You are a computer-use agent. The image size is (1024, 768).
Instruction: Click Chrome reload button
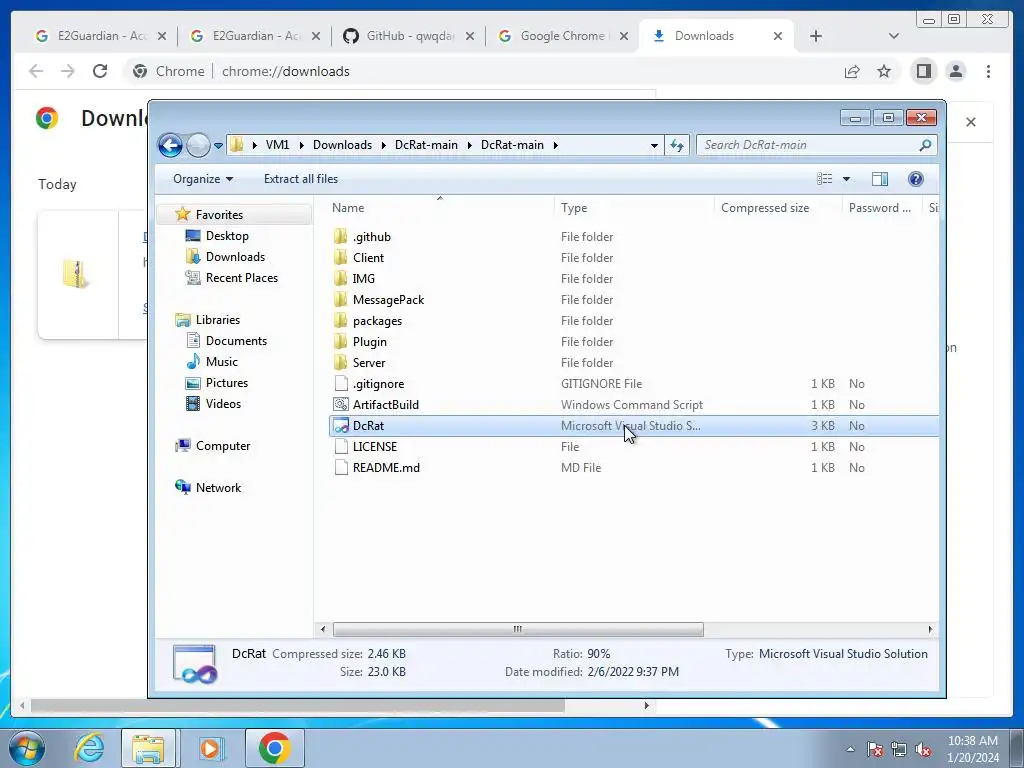pyautogui.click(x=100, y=71)
